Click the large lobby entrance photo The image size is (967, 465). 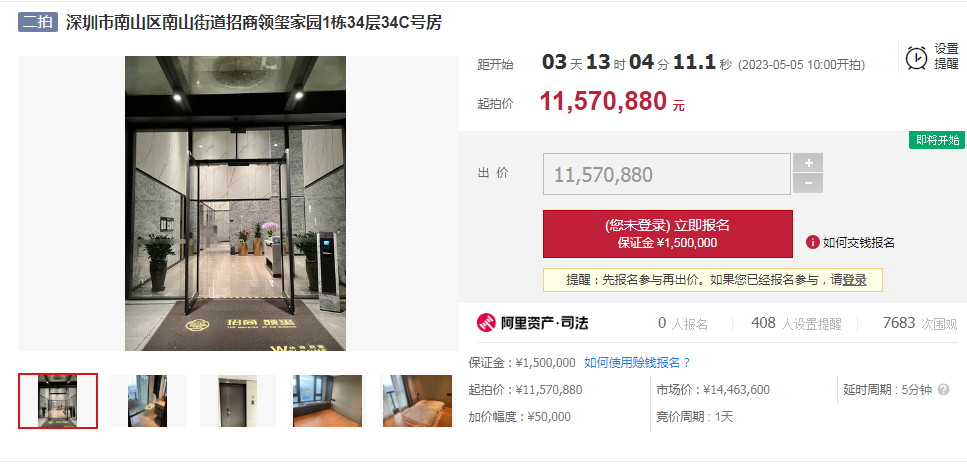pos(236,204)
